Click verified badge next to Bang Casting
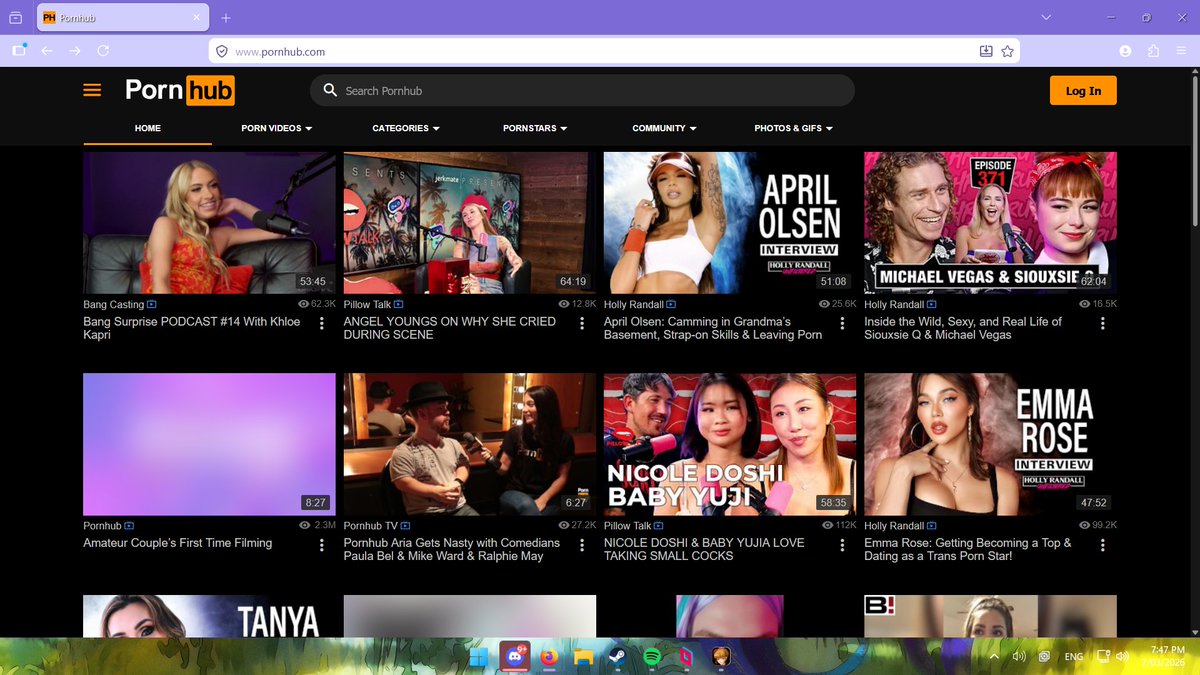The image size is (1200, 675). 152,304
